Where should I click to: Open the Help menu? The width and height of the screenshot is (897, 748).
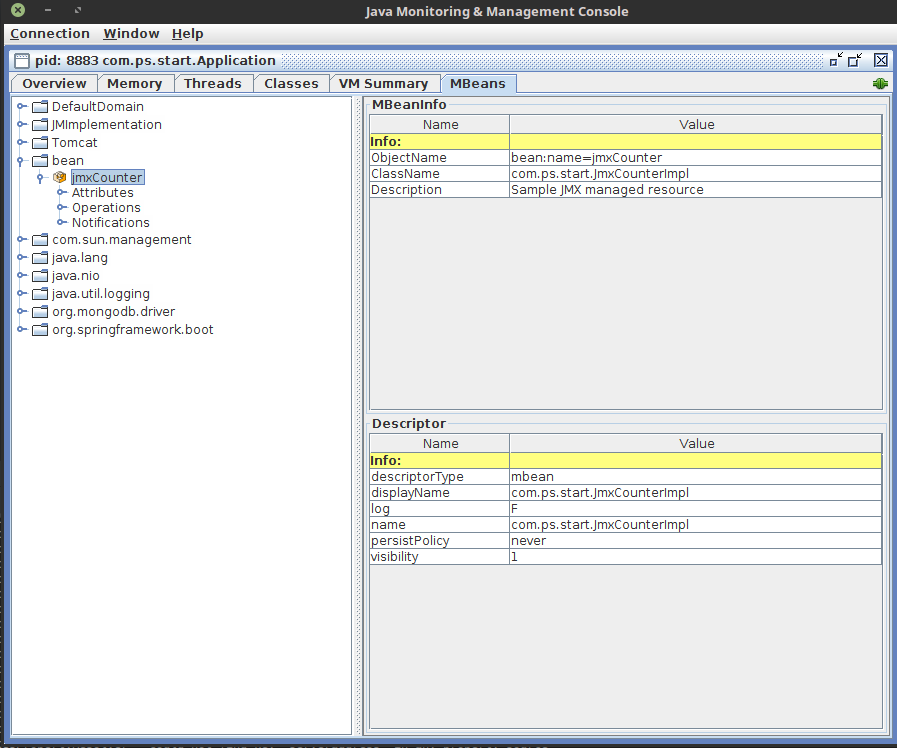[187, 34]
